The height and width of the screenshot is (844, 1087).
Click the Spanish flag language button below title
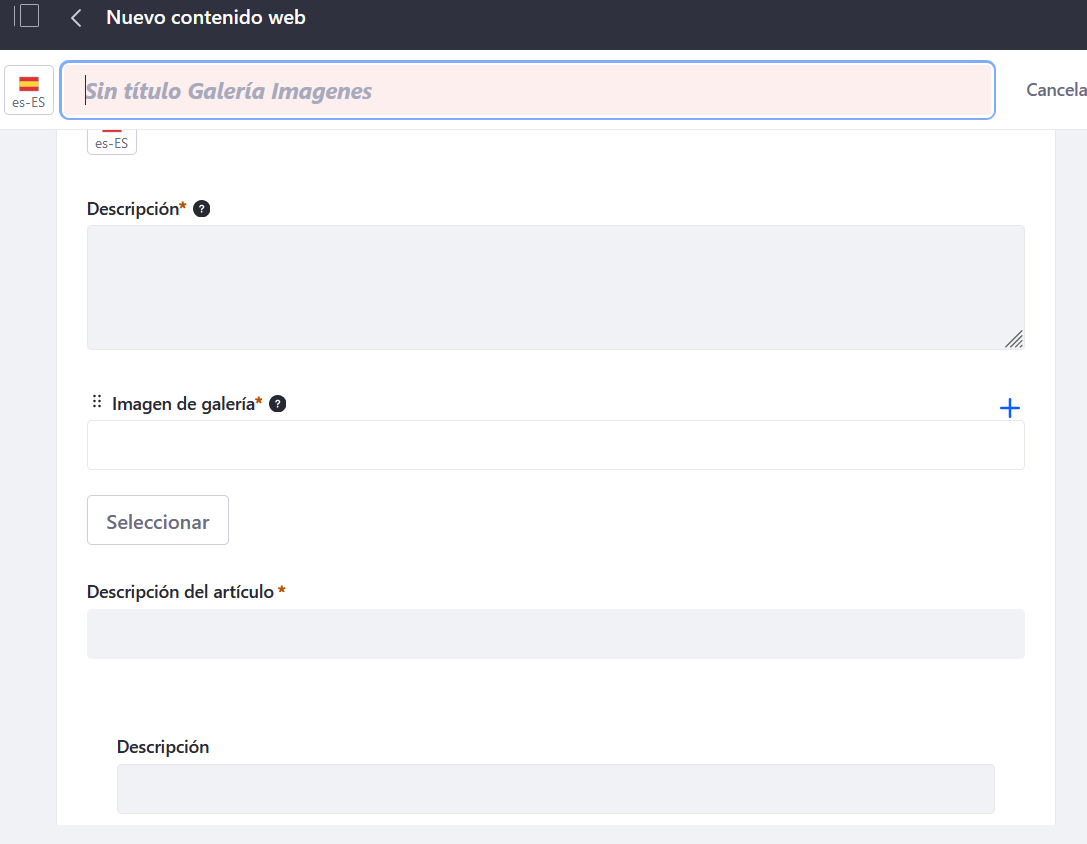tap(112, 142)
